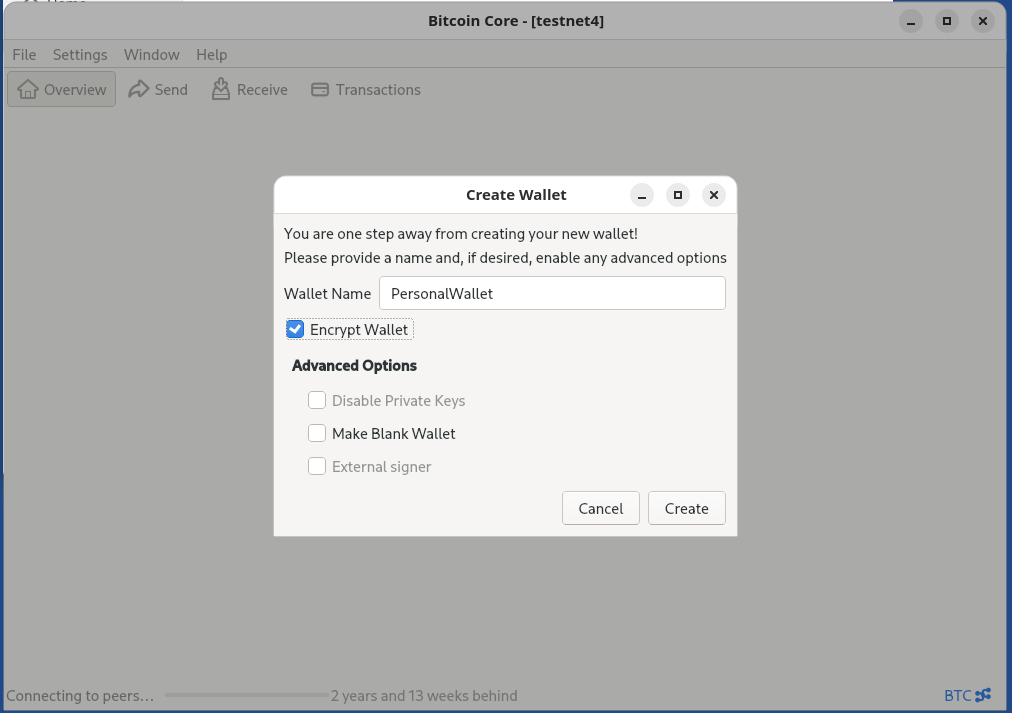Viewport: 1012px width, 713px height.
Task: Minimize the Create Wallet dialog
Action: [642, 195]
